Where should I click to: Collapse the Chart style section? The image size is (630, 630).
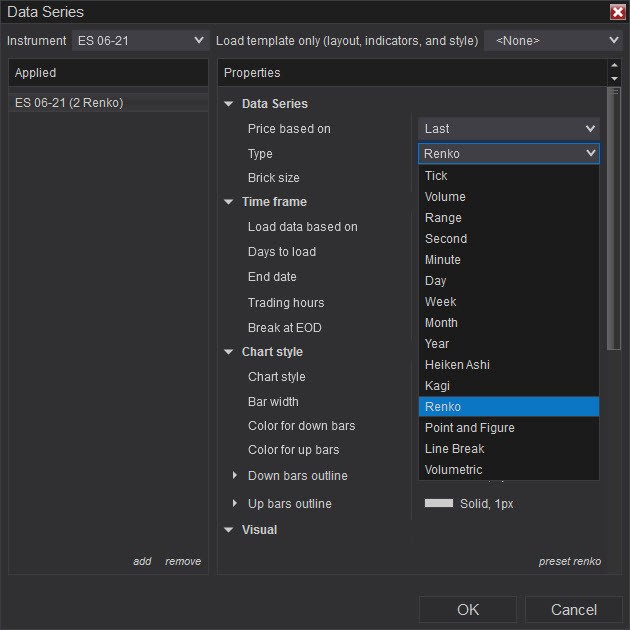pos(229,352)
